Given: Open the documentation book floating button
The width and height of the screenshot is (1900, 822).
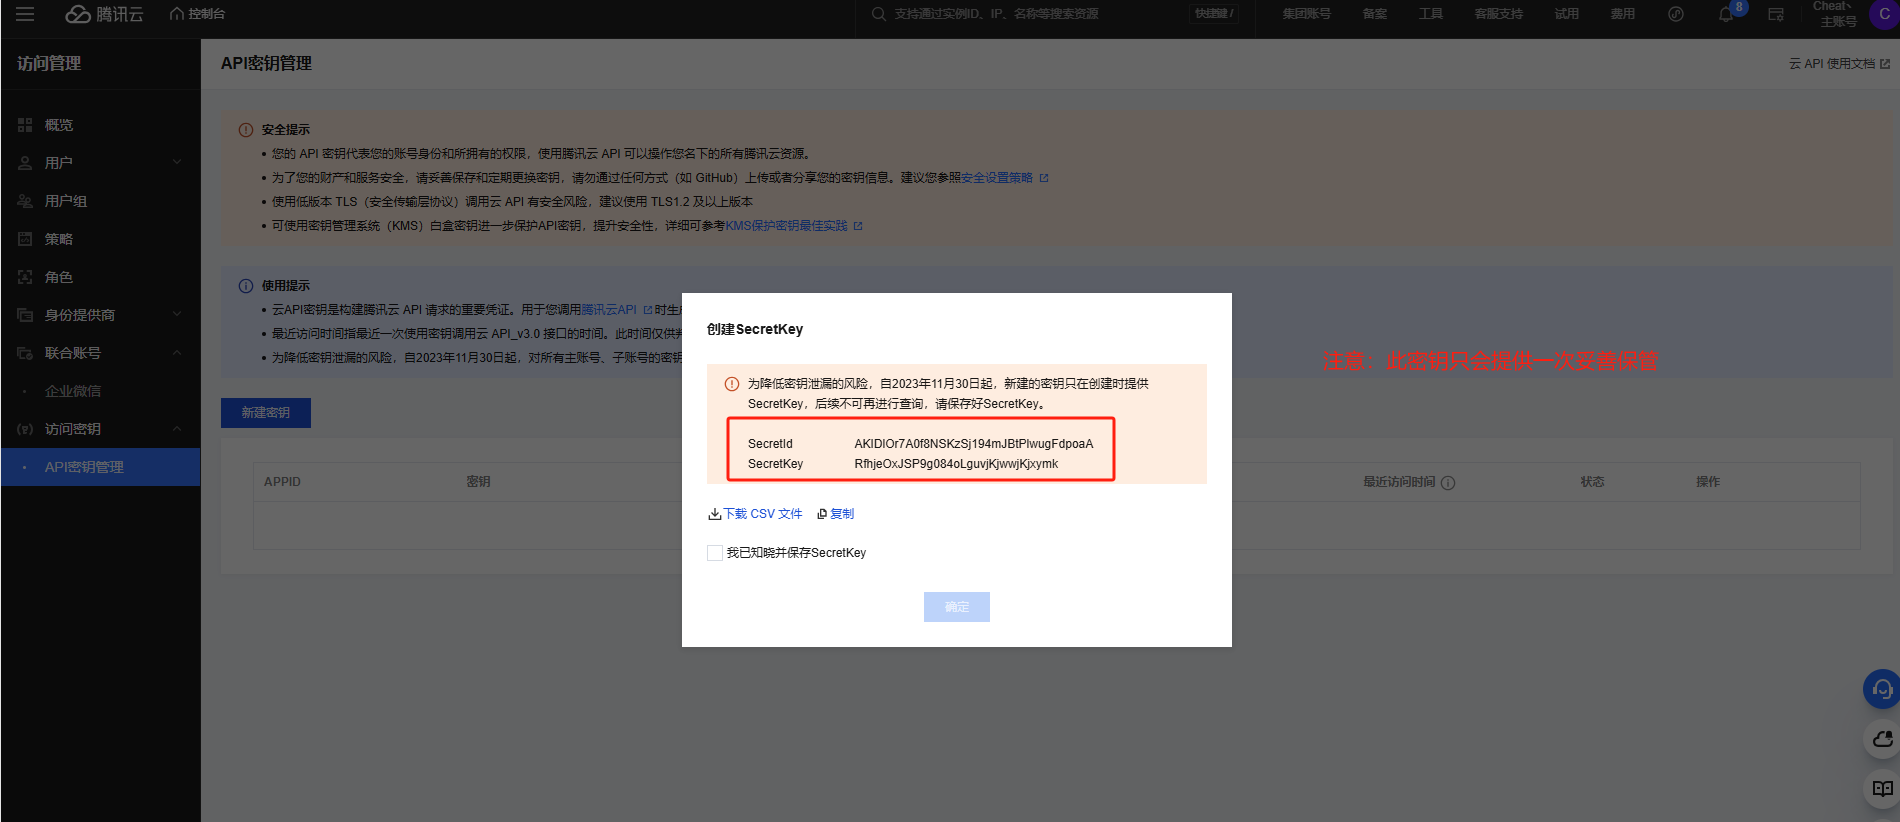Looking at the screenshot, I should pyautogui.click(x=1882, y=789).
